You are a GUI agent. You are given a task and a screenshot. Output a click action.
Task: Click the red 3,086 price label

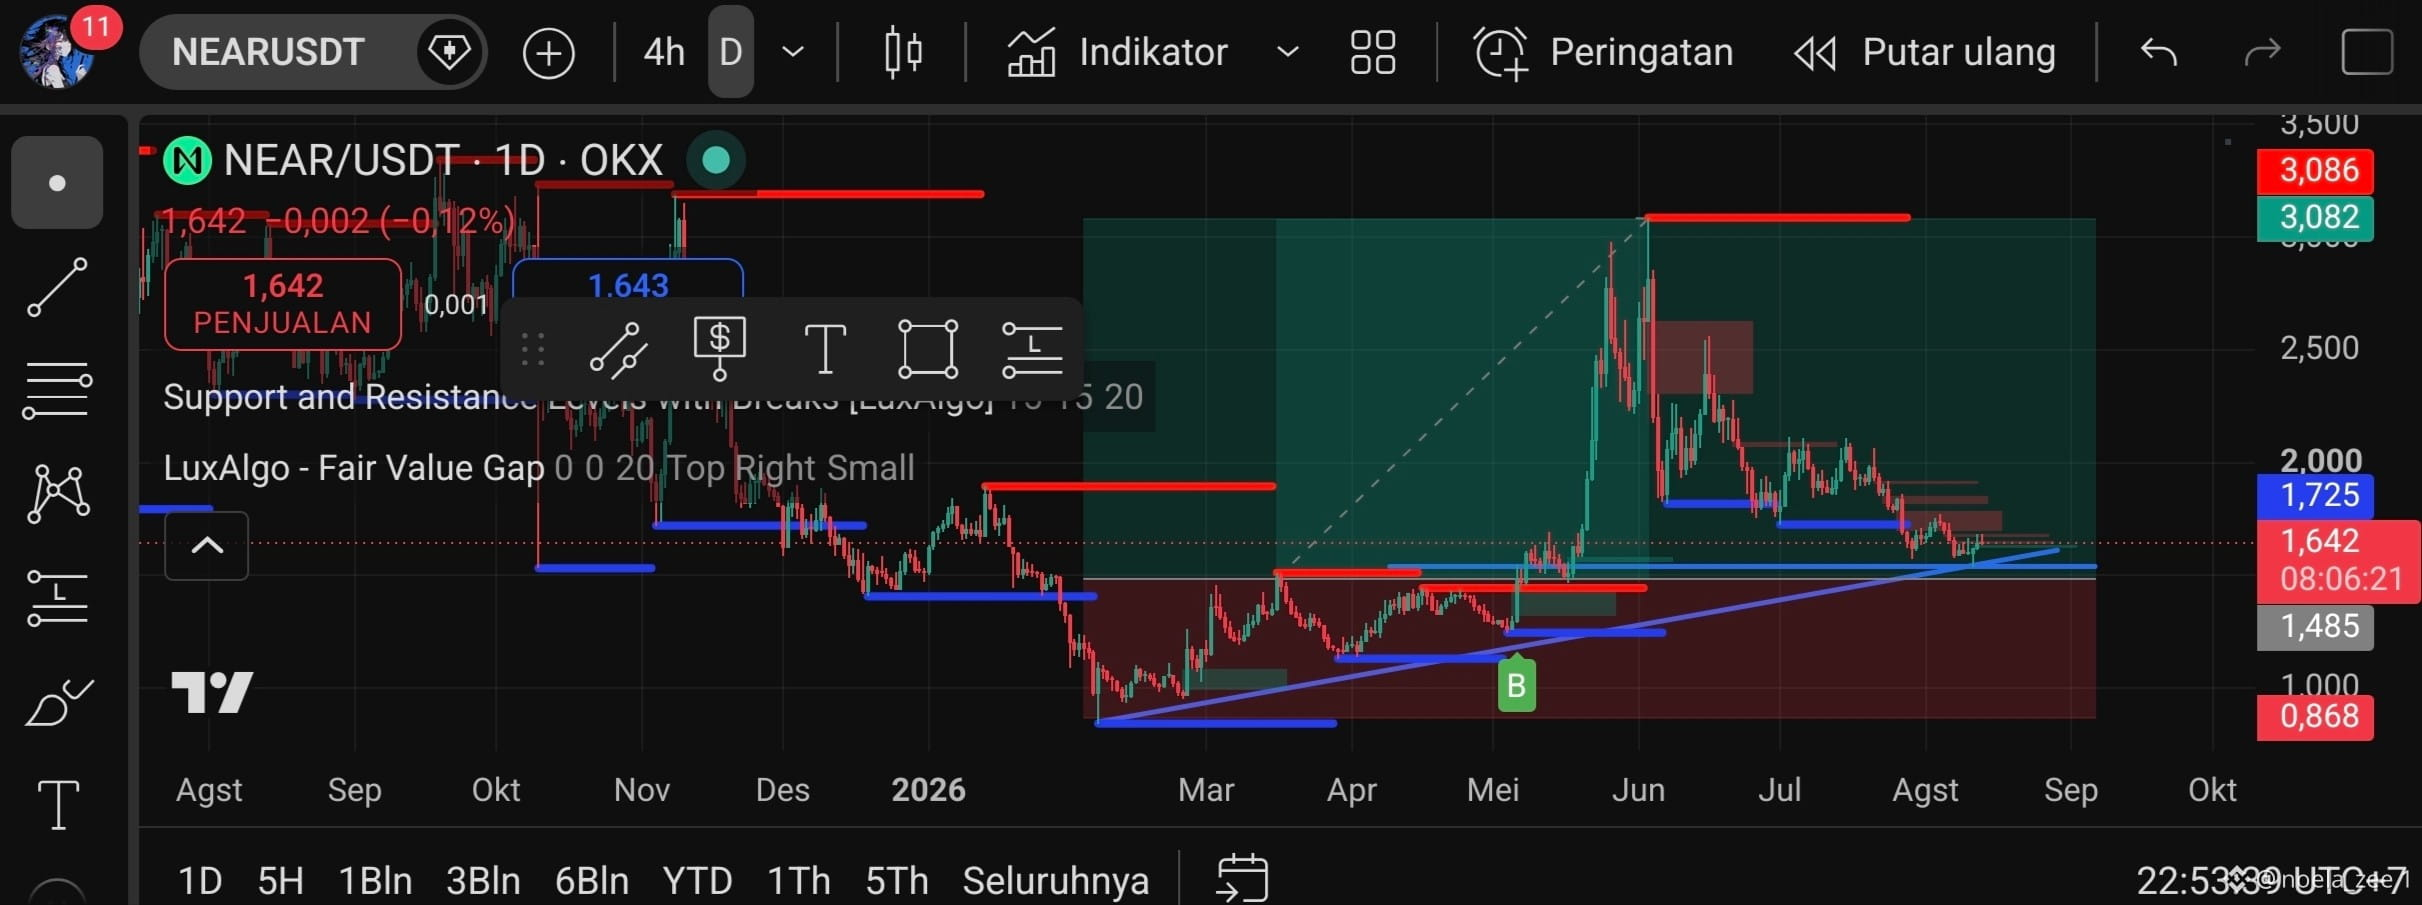point(2316,170)
